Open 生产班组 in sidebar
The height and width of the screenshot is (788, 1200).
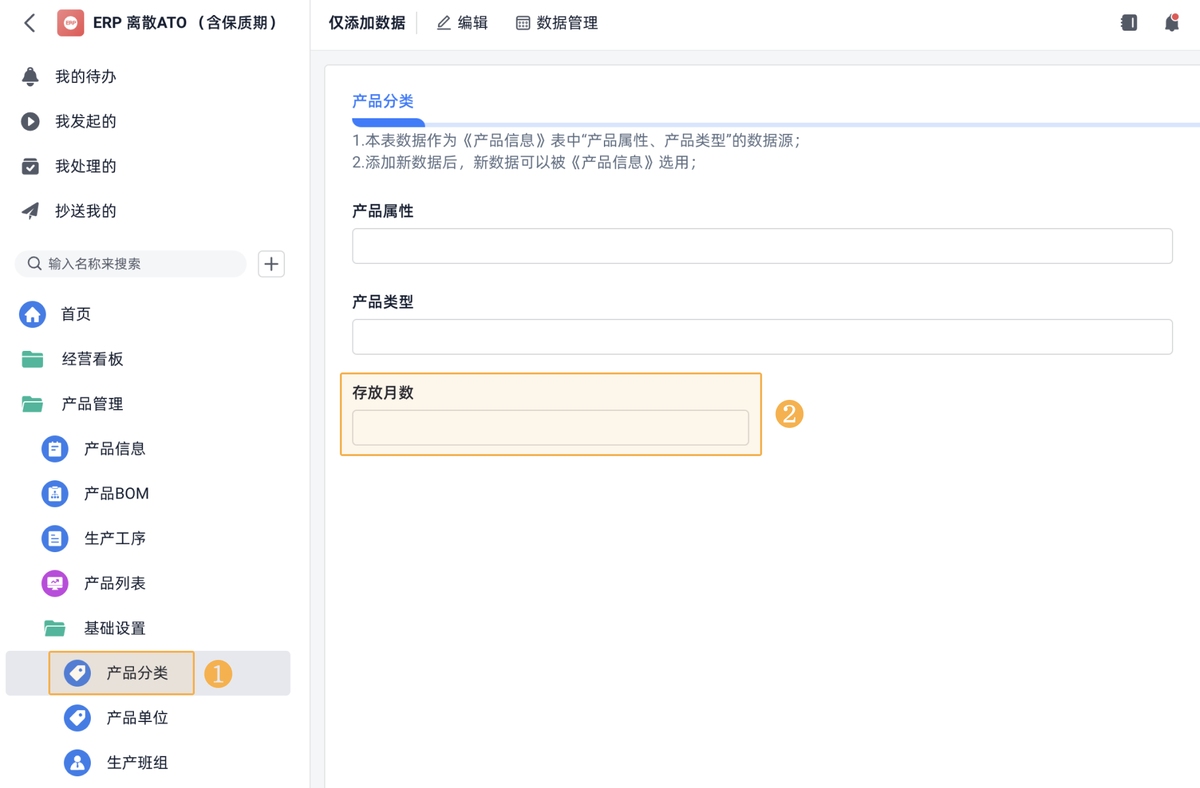point(137,763)
